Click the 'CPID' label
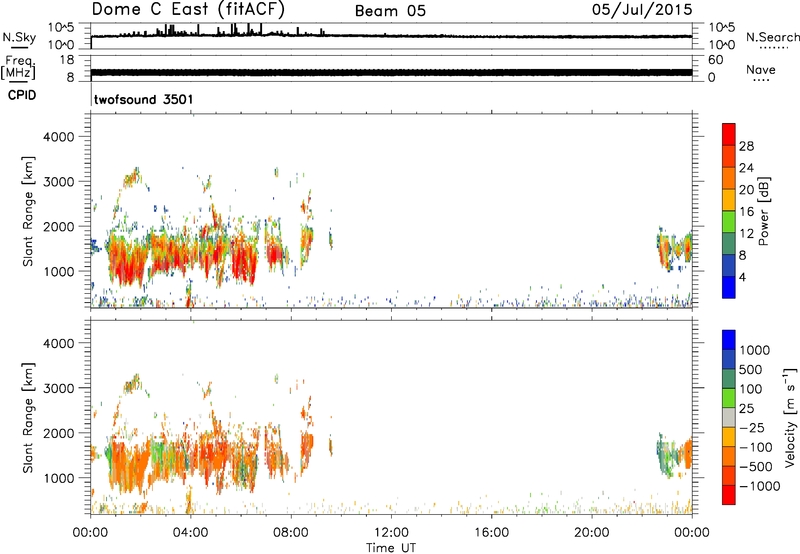The image size is (800, 554). [22, 95]
